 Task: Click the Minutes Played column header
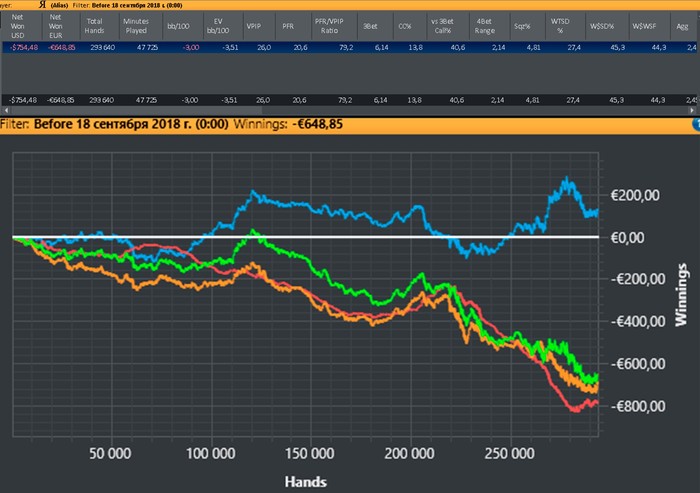point(140,26)
